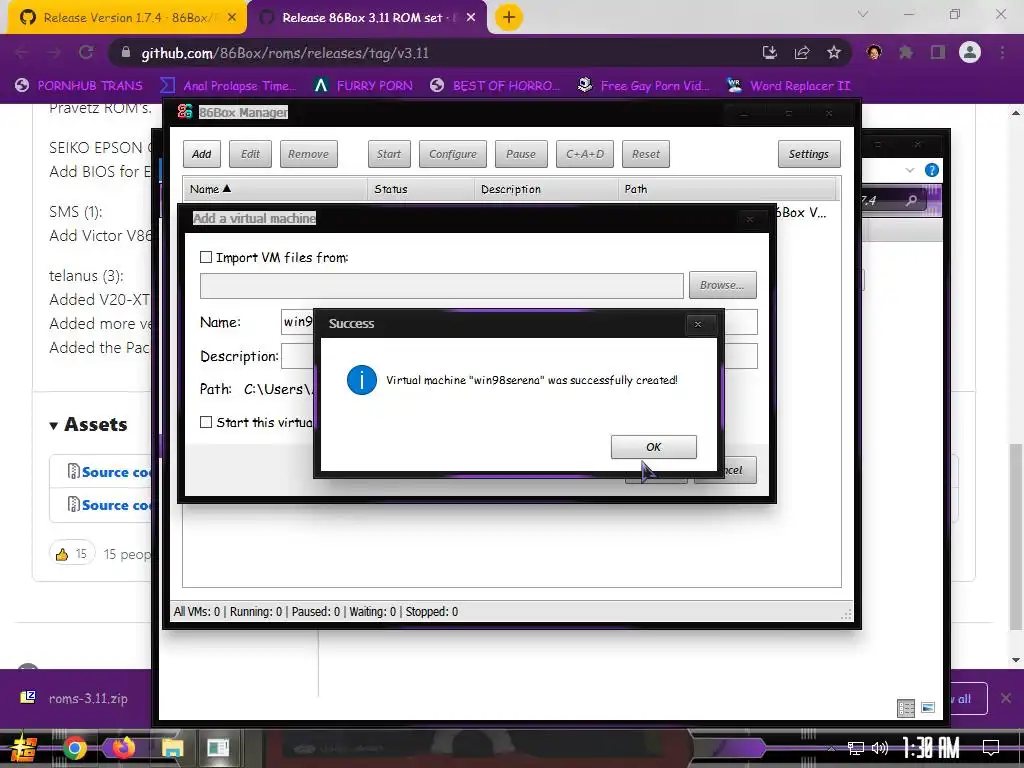Click the Path column header
This screenshot has height=768, width=1024.
pyautogui.click(x=726, y=189)
